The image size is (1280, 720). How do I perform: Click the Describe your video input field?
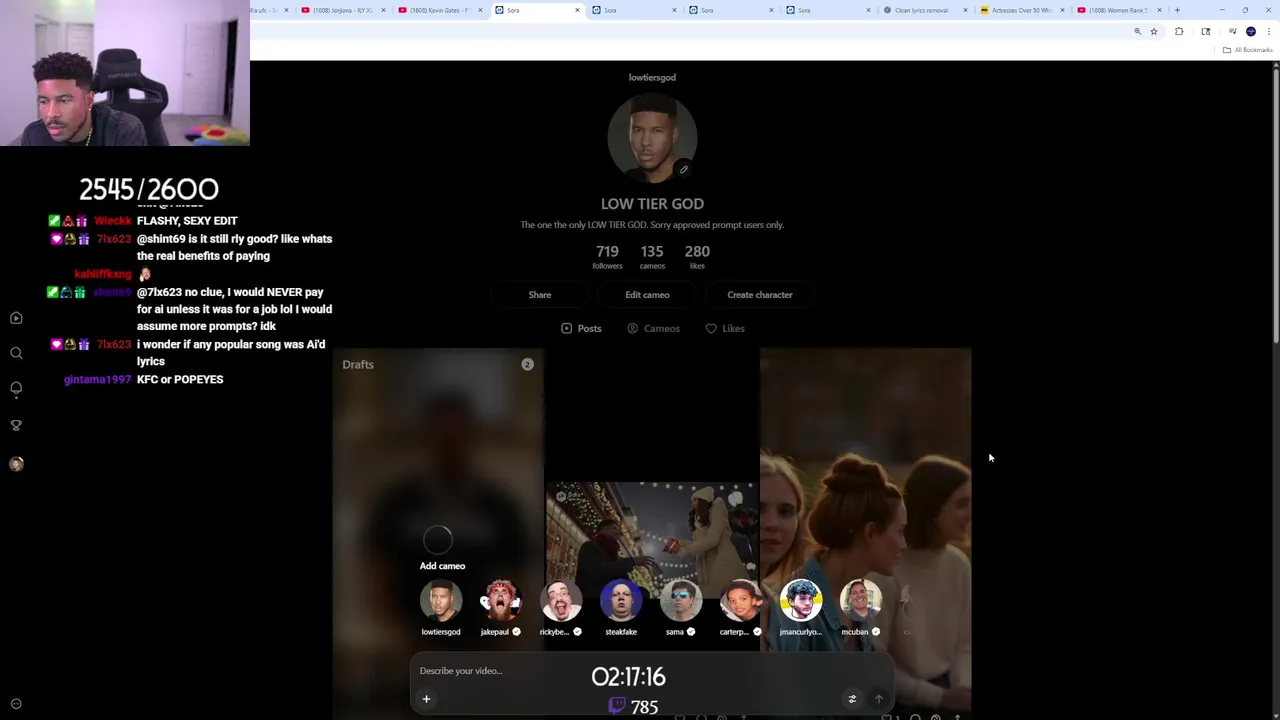[650, 671]
